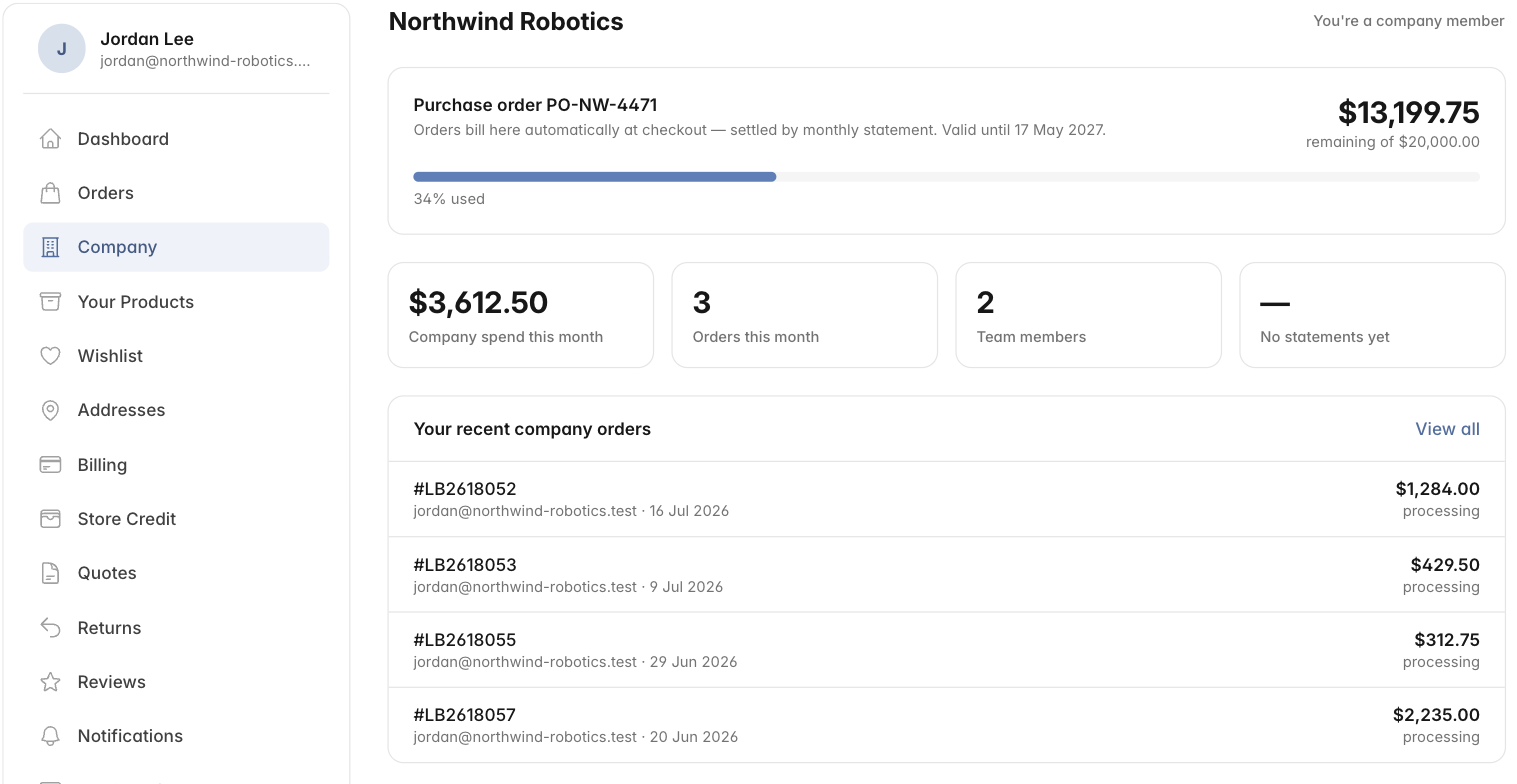Click the 20 Jun 2026 order date line
This screenshot has height=784, width=1517.
coord(575,737)
